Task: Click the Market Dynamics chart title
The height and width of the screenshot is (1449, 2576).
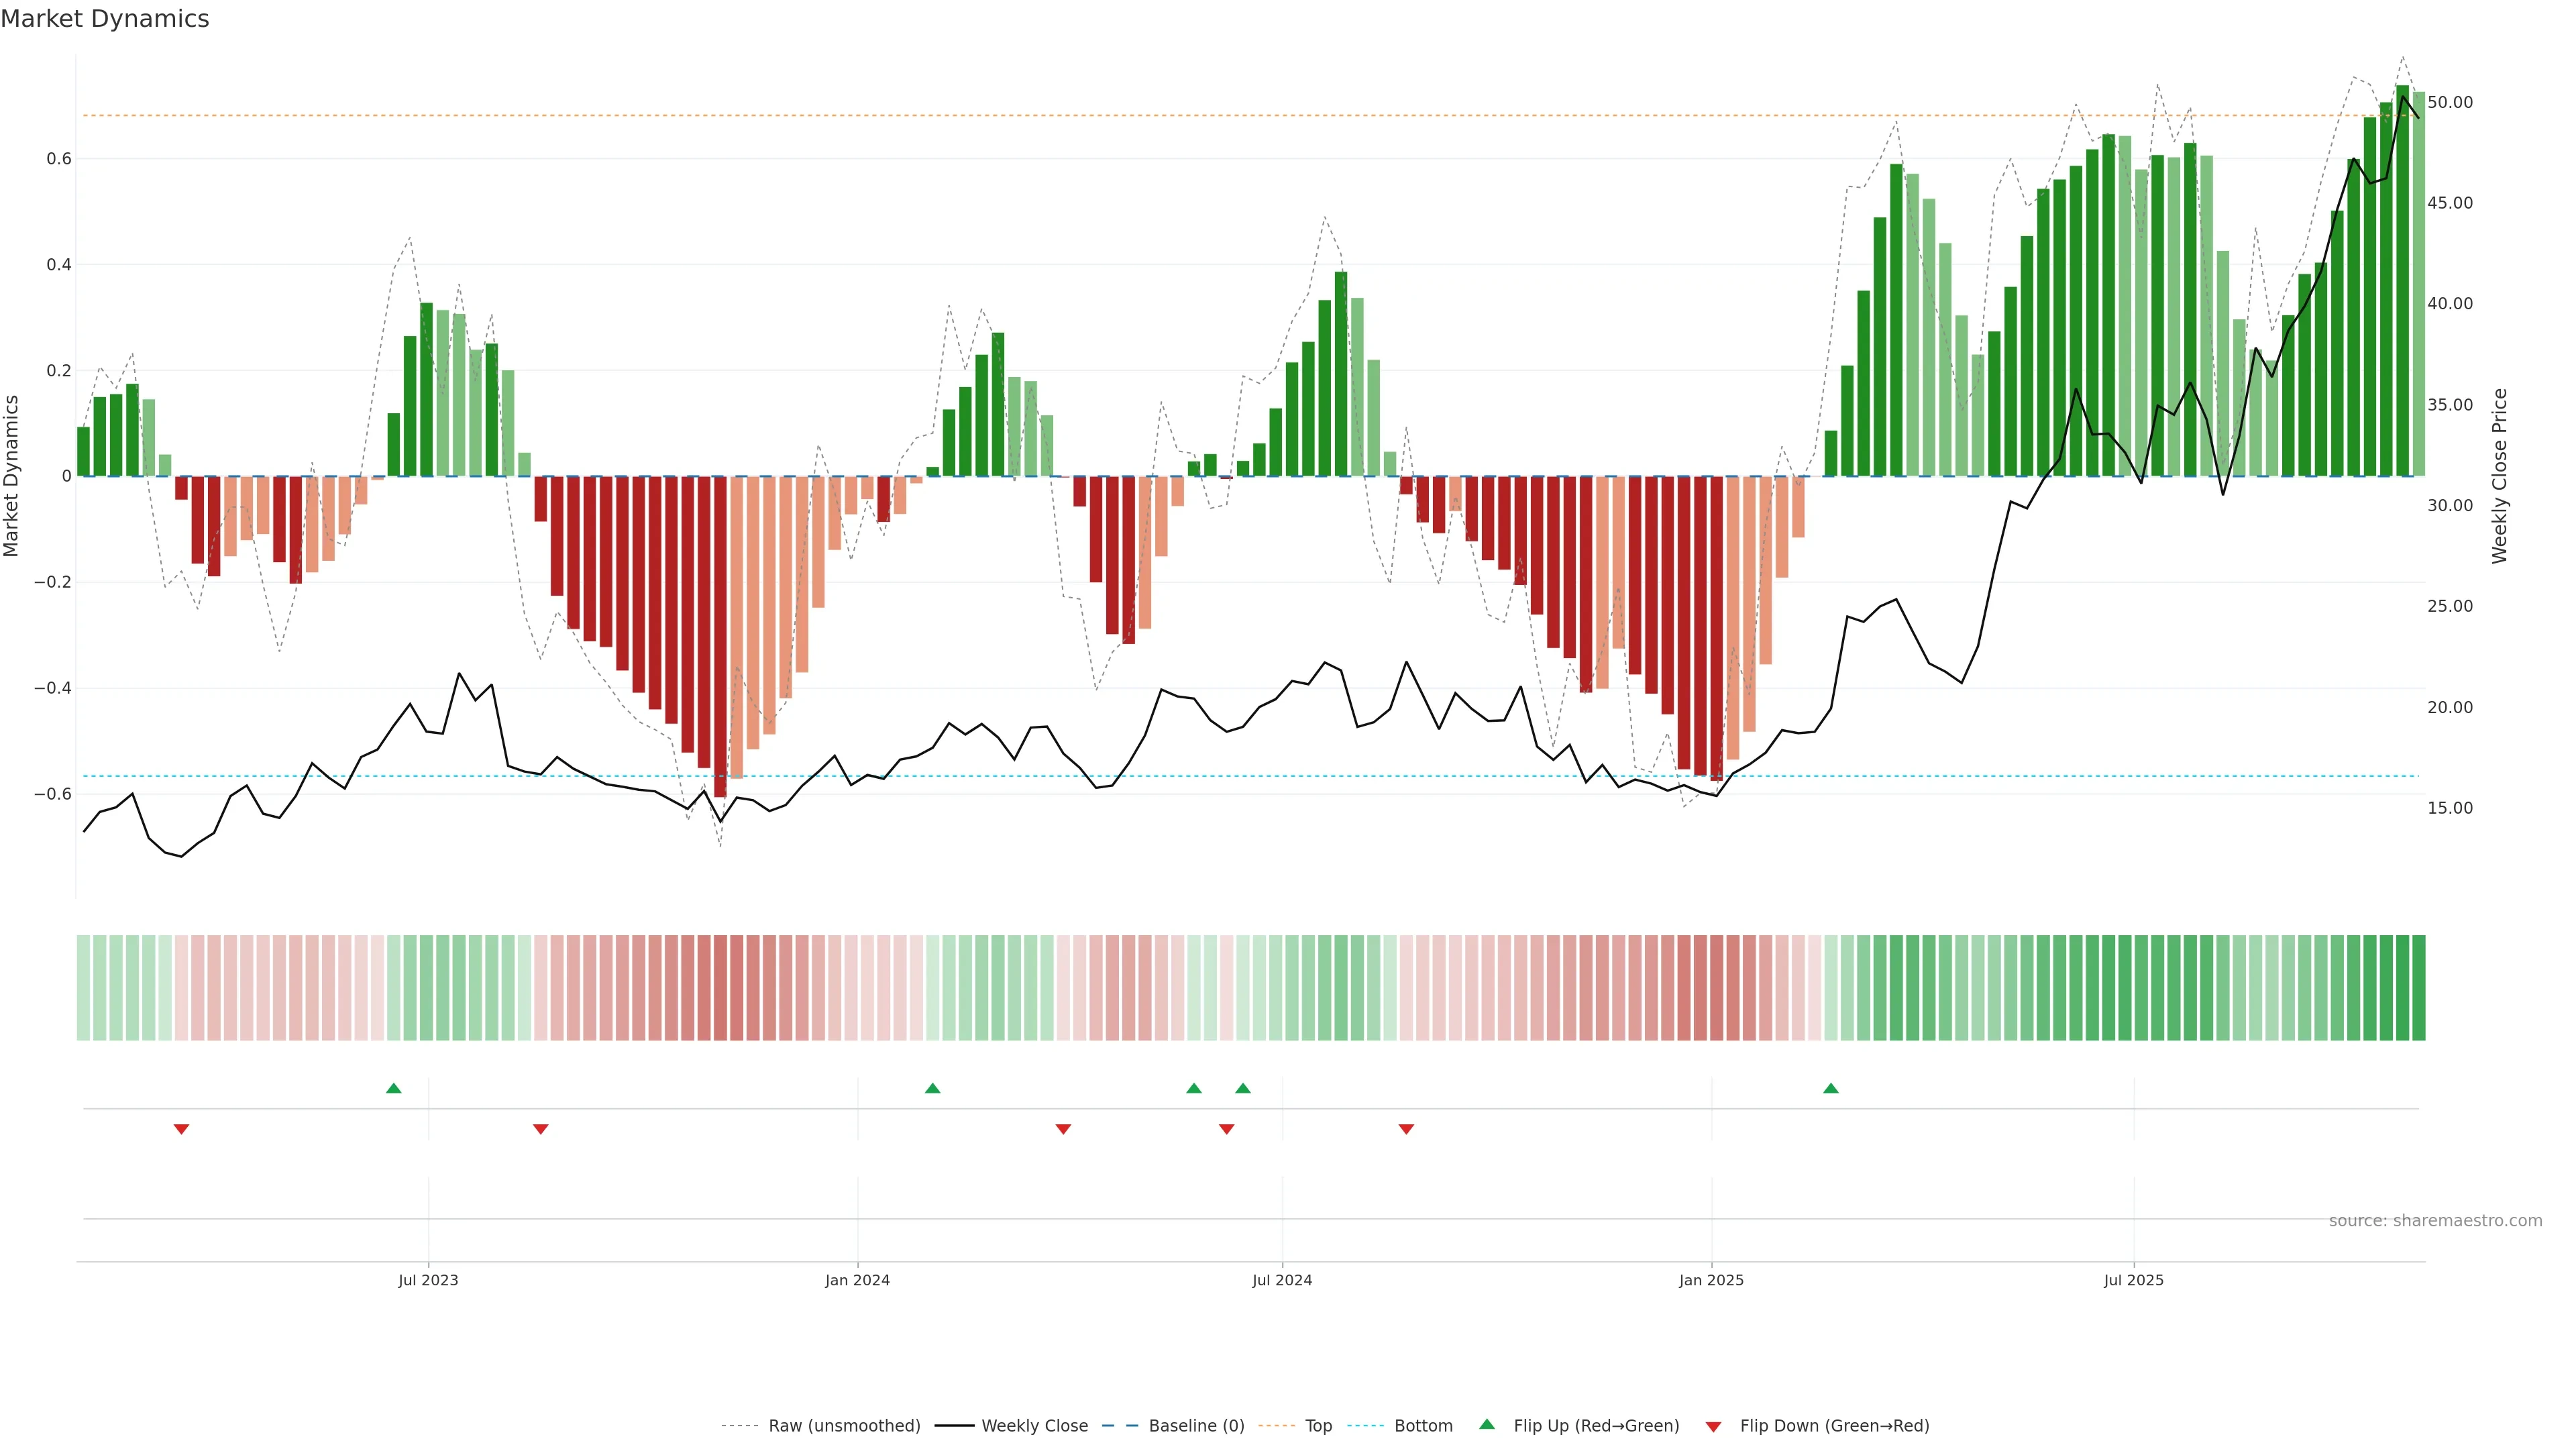Action: click(105, 19)
